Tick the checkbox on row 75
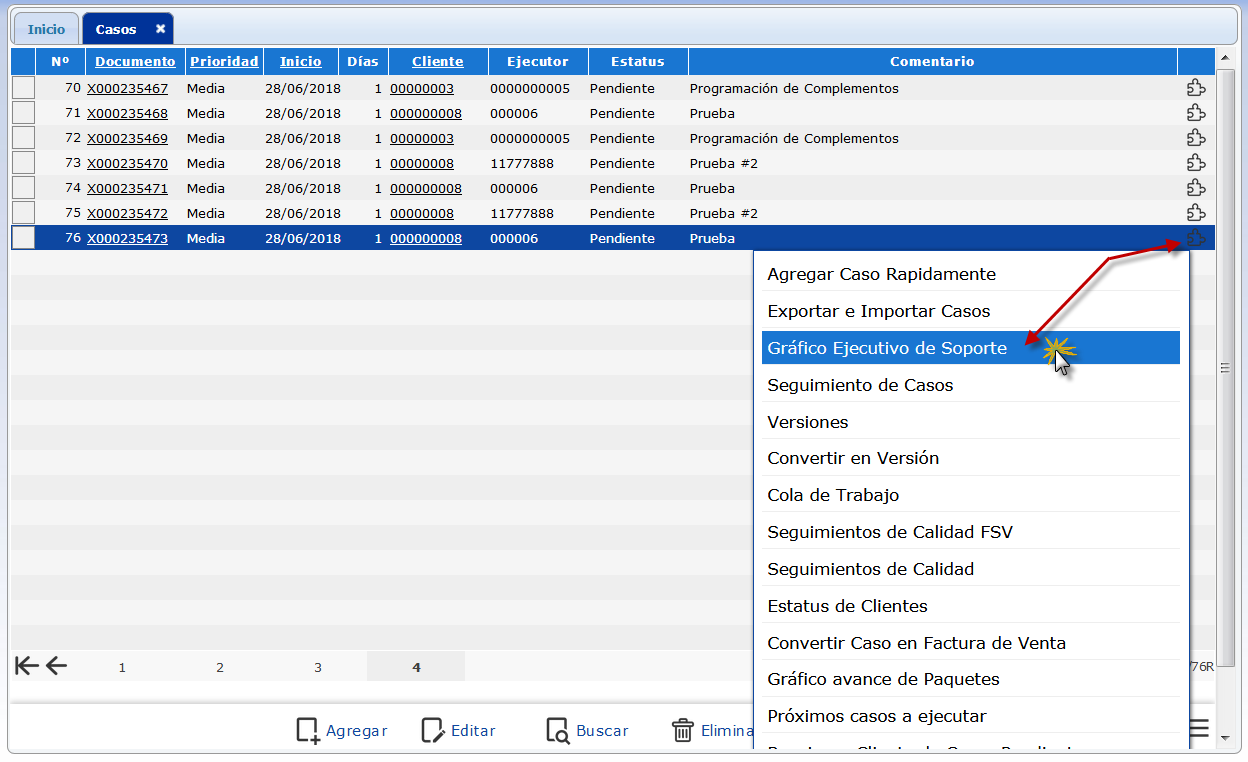 tap(23, 213)
